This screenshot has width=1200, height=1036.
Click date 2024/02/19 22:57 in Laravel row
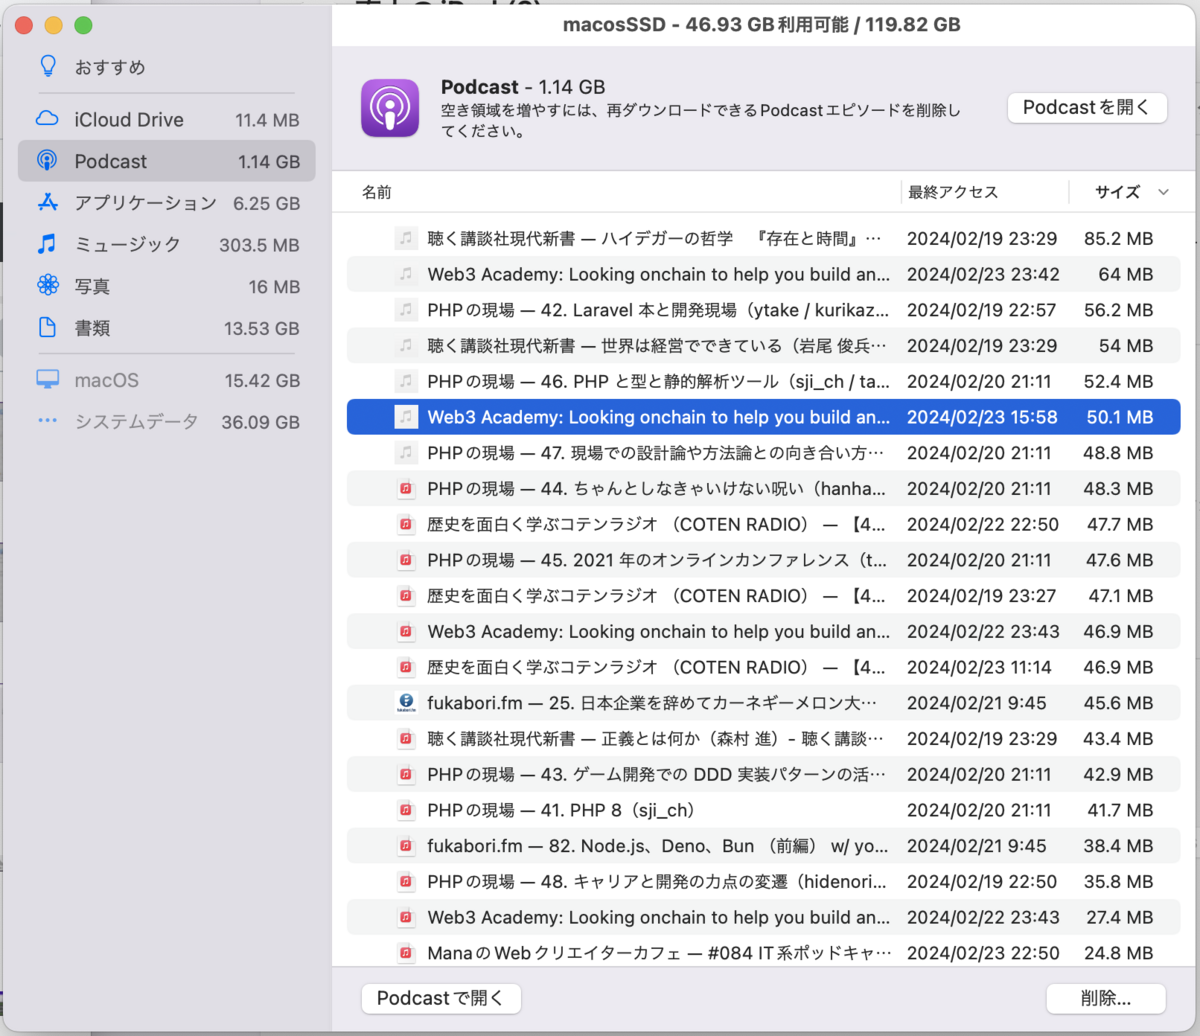coord(982,310)
